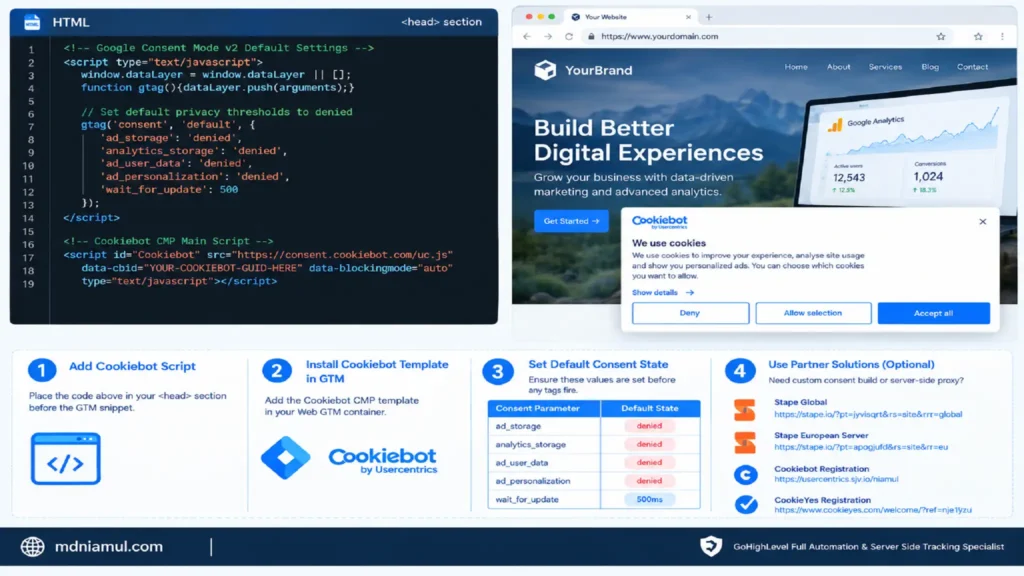The image size is (1024, 576).
Task: Click the macOS green maximize dot
Action: click(x=552, y=16)
